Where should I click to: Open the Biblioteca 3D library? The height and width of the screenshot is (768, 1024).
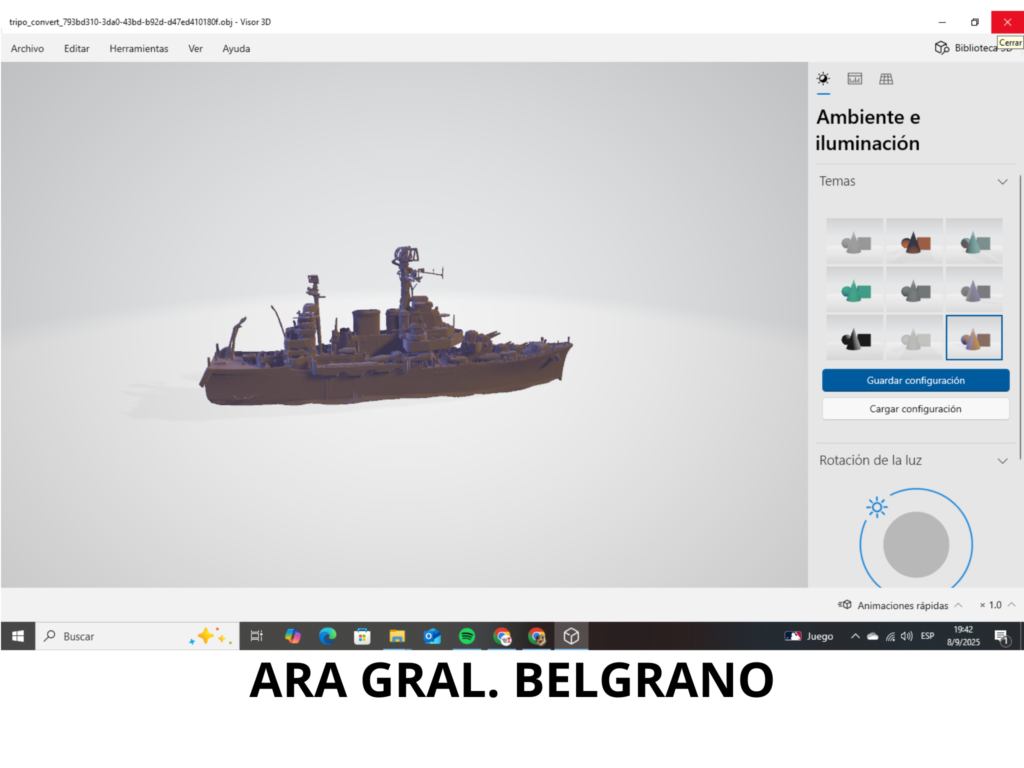973,48
